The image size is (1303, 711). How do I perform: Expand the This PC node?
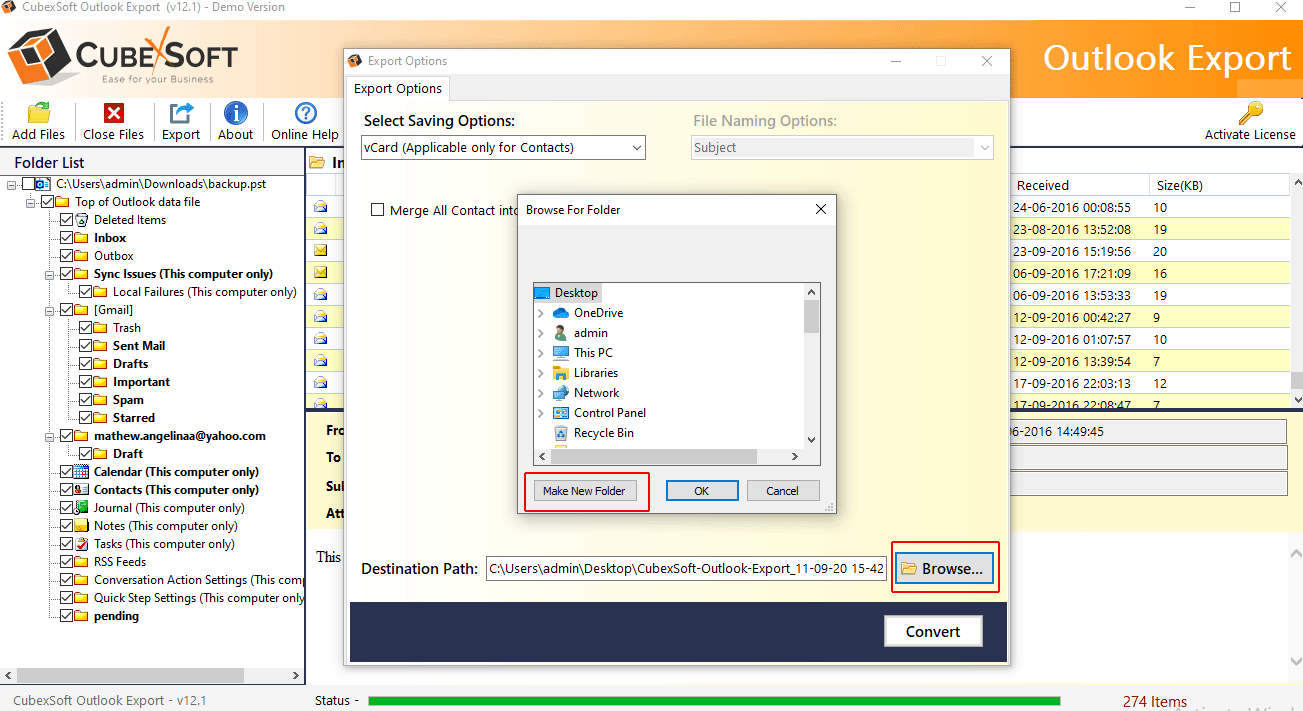[541, 353]
